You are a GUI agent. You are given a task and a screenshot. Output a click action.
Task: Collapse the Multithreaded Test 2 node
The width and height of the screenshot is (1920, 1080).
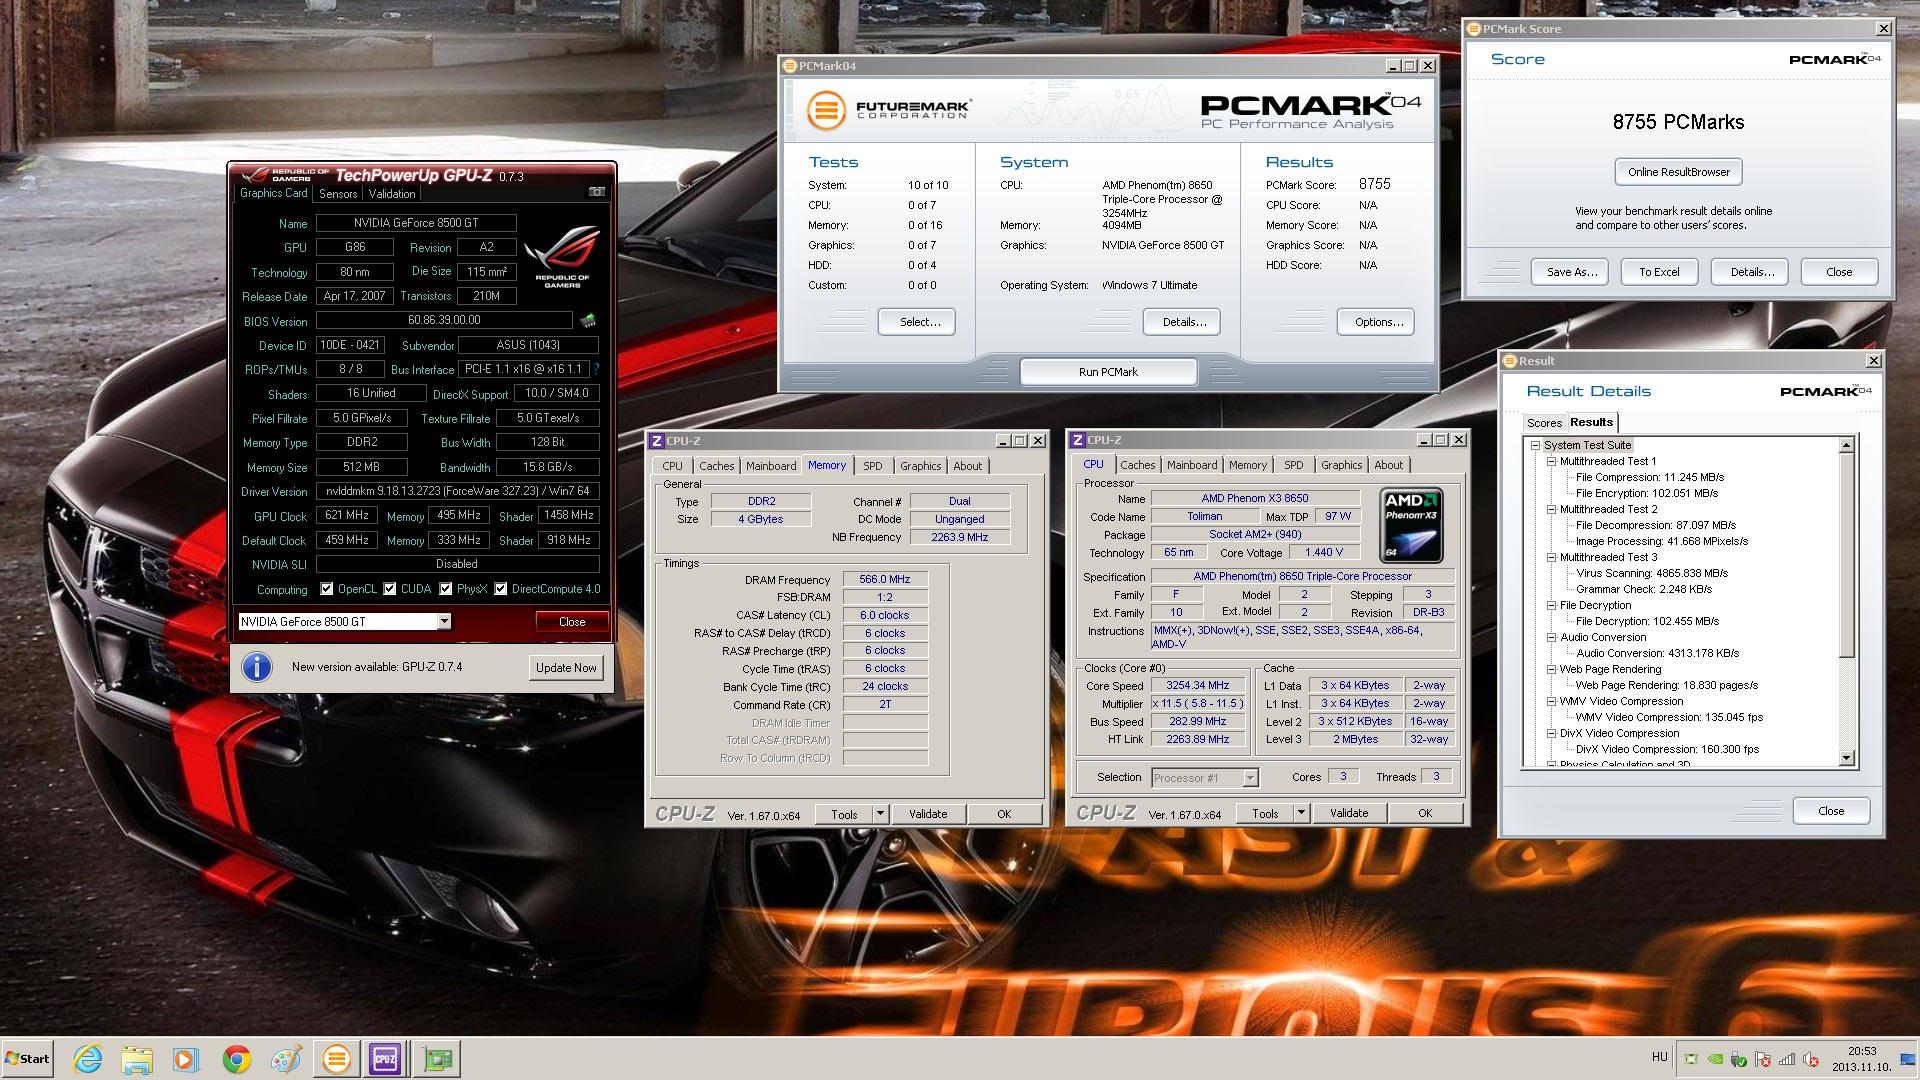pyautogui.click(x=1551, y=509)
